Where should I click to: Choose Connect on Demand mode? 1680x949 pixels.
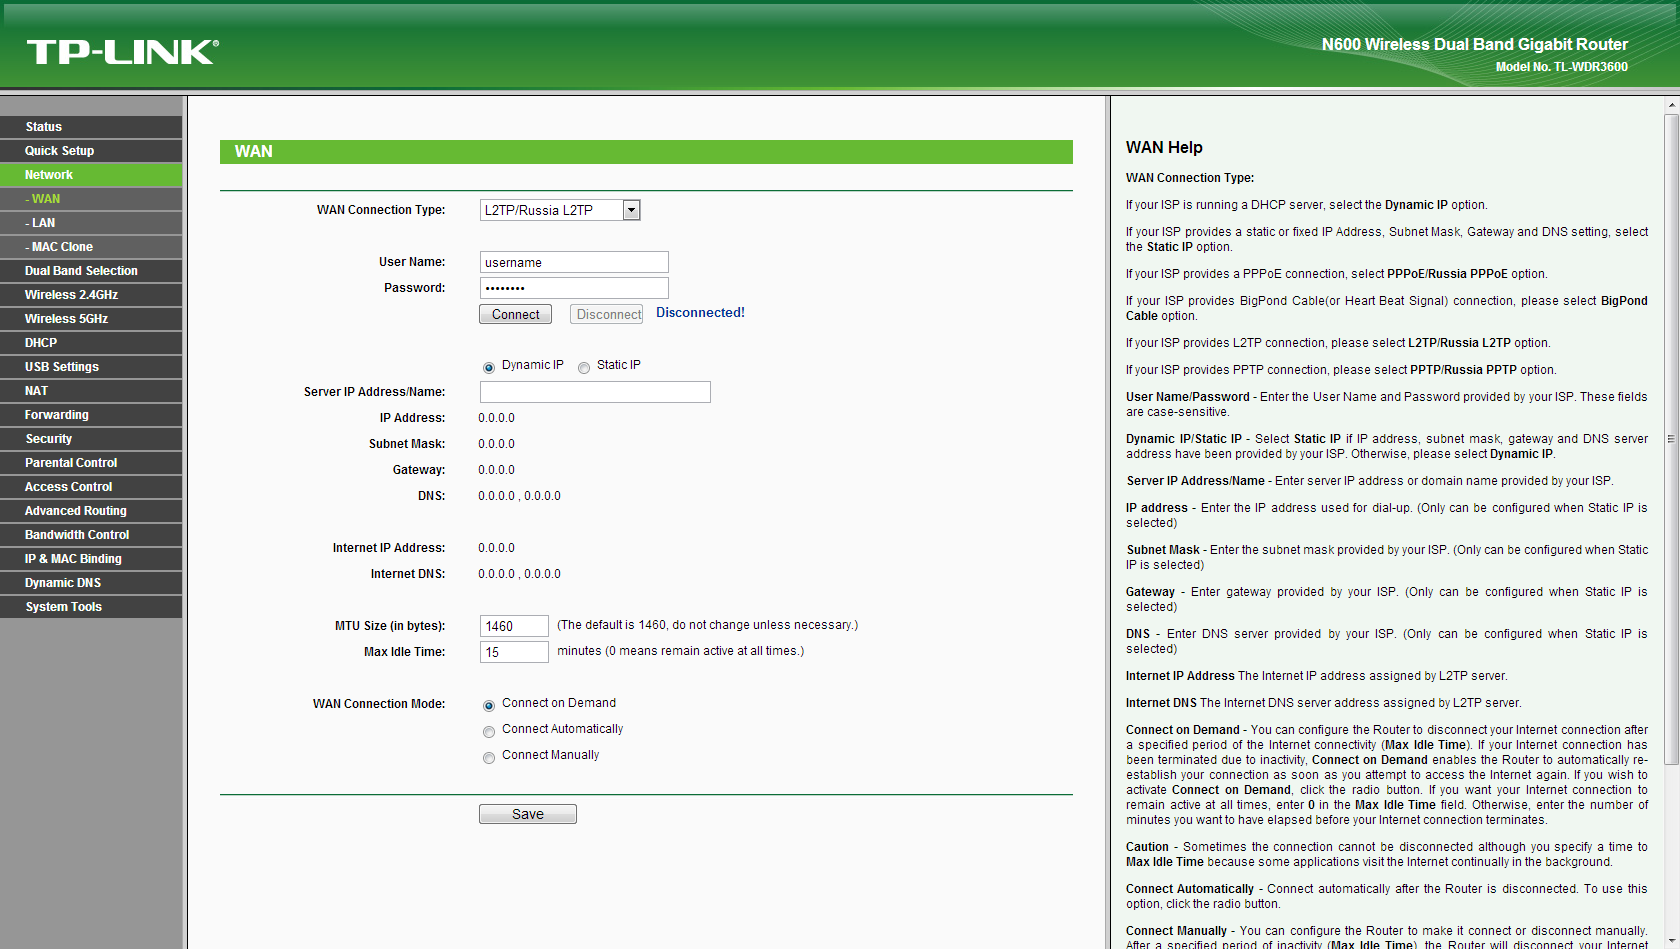489,705
